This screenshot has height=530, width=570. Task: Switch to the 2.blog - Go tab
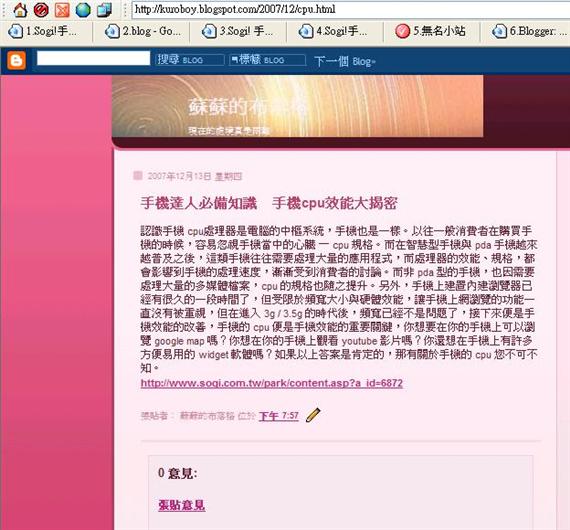(142, 31)
